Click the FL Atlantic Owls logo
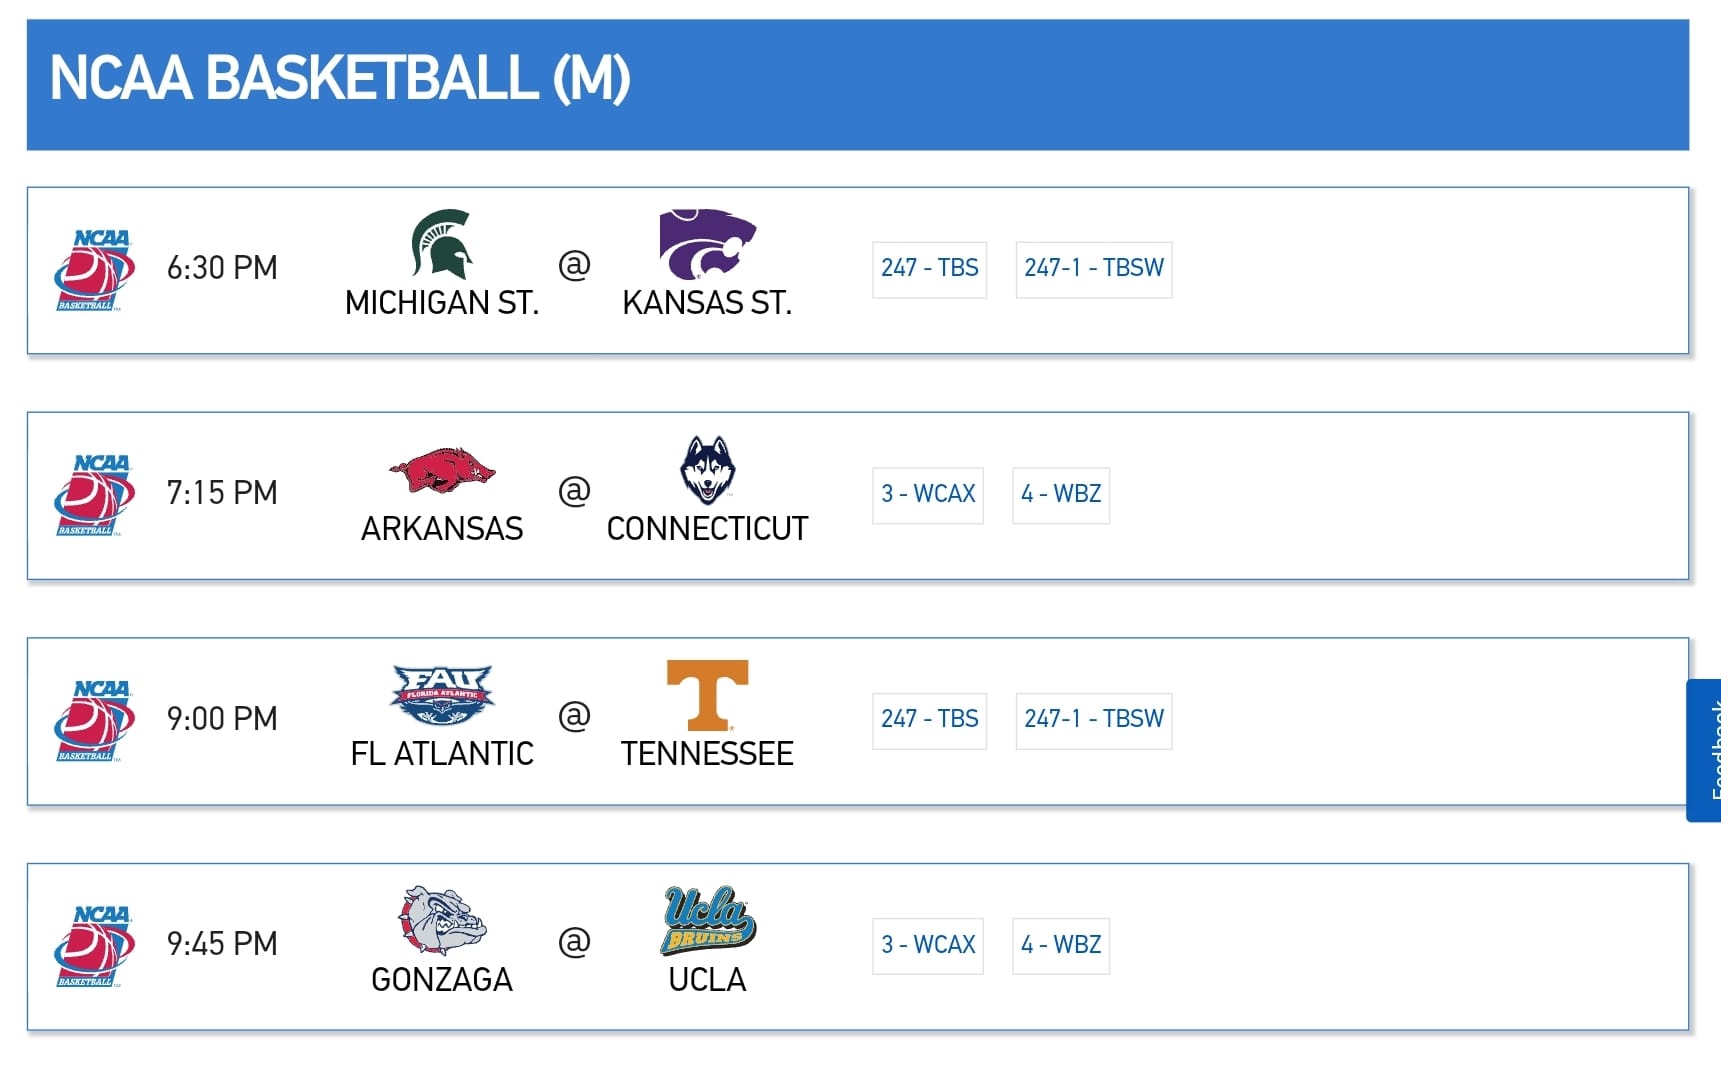Viewport: 1721px width, 1082px height. pos(442,695)
